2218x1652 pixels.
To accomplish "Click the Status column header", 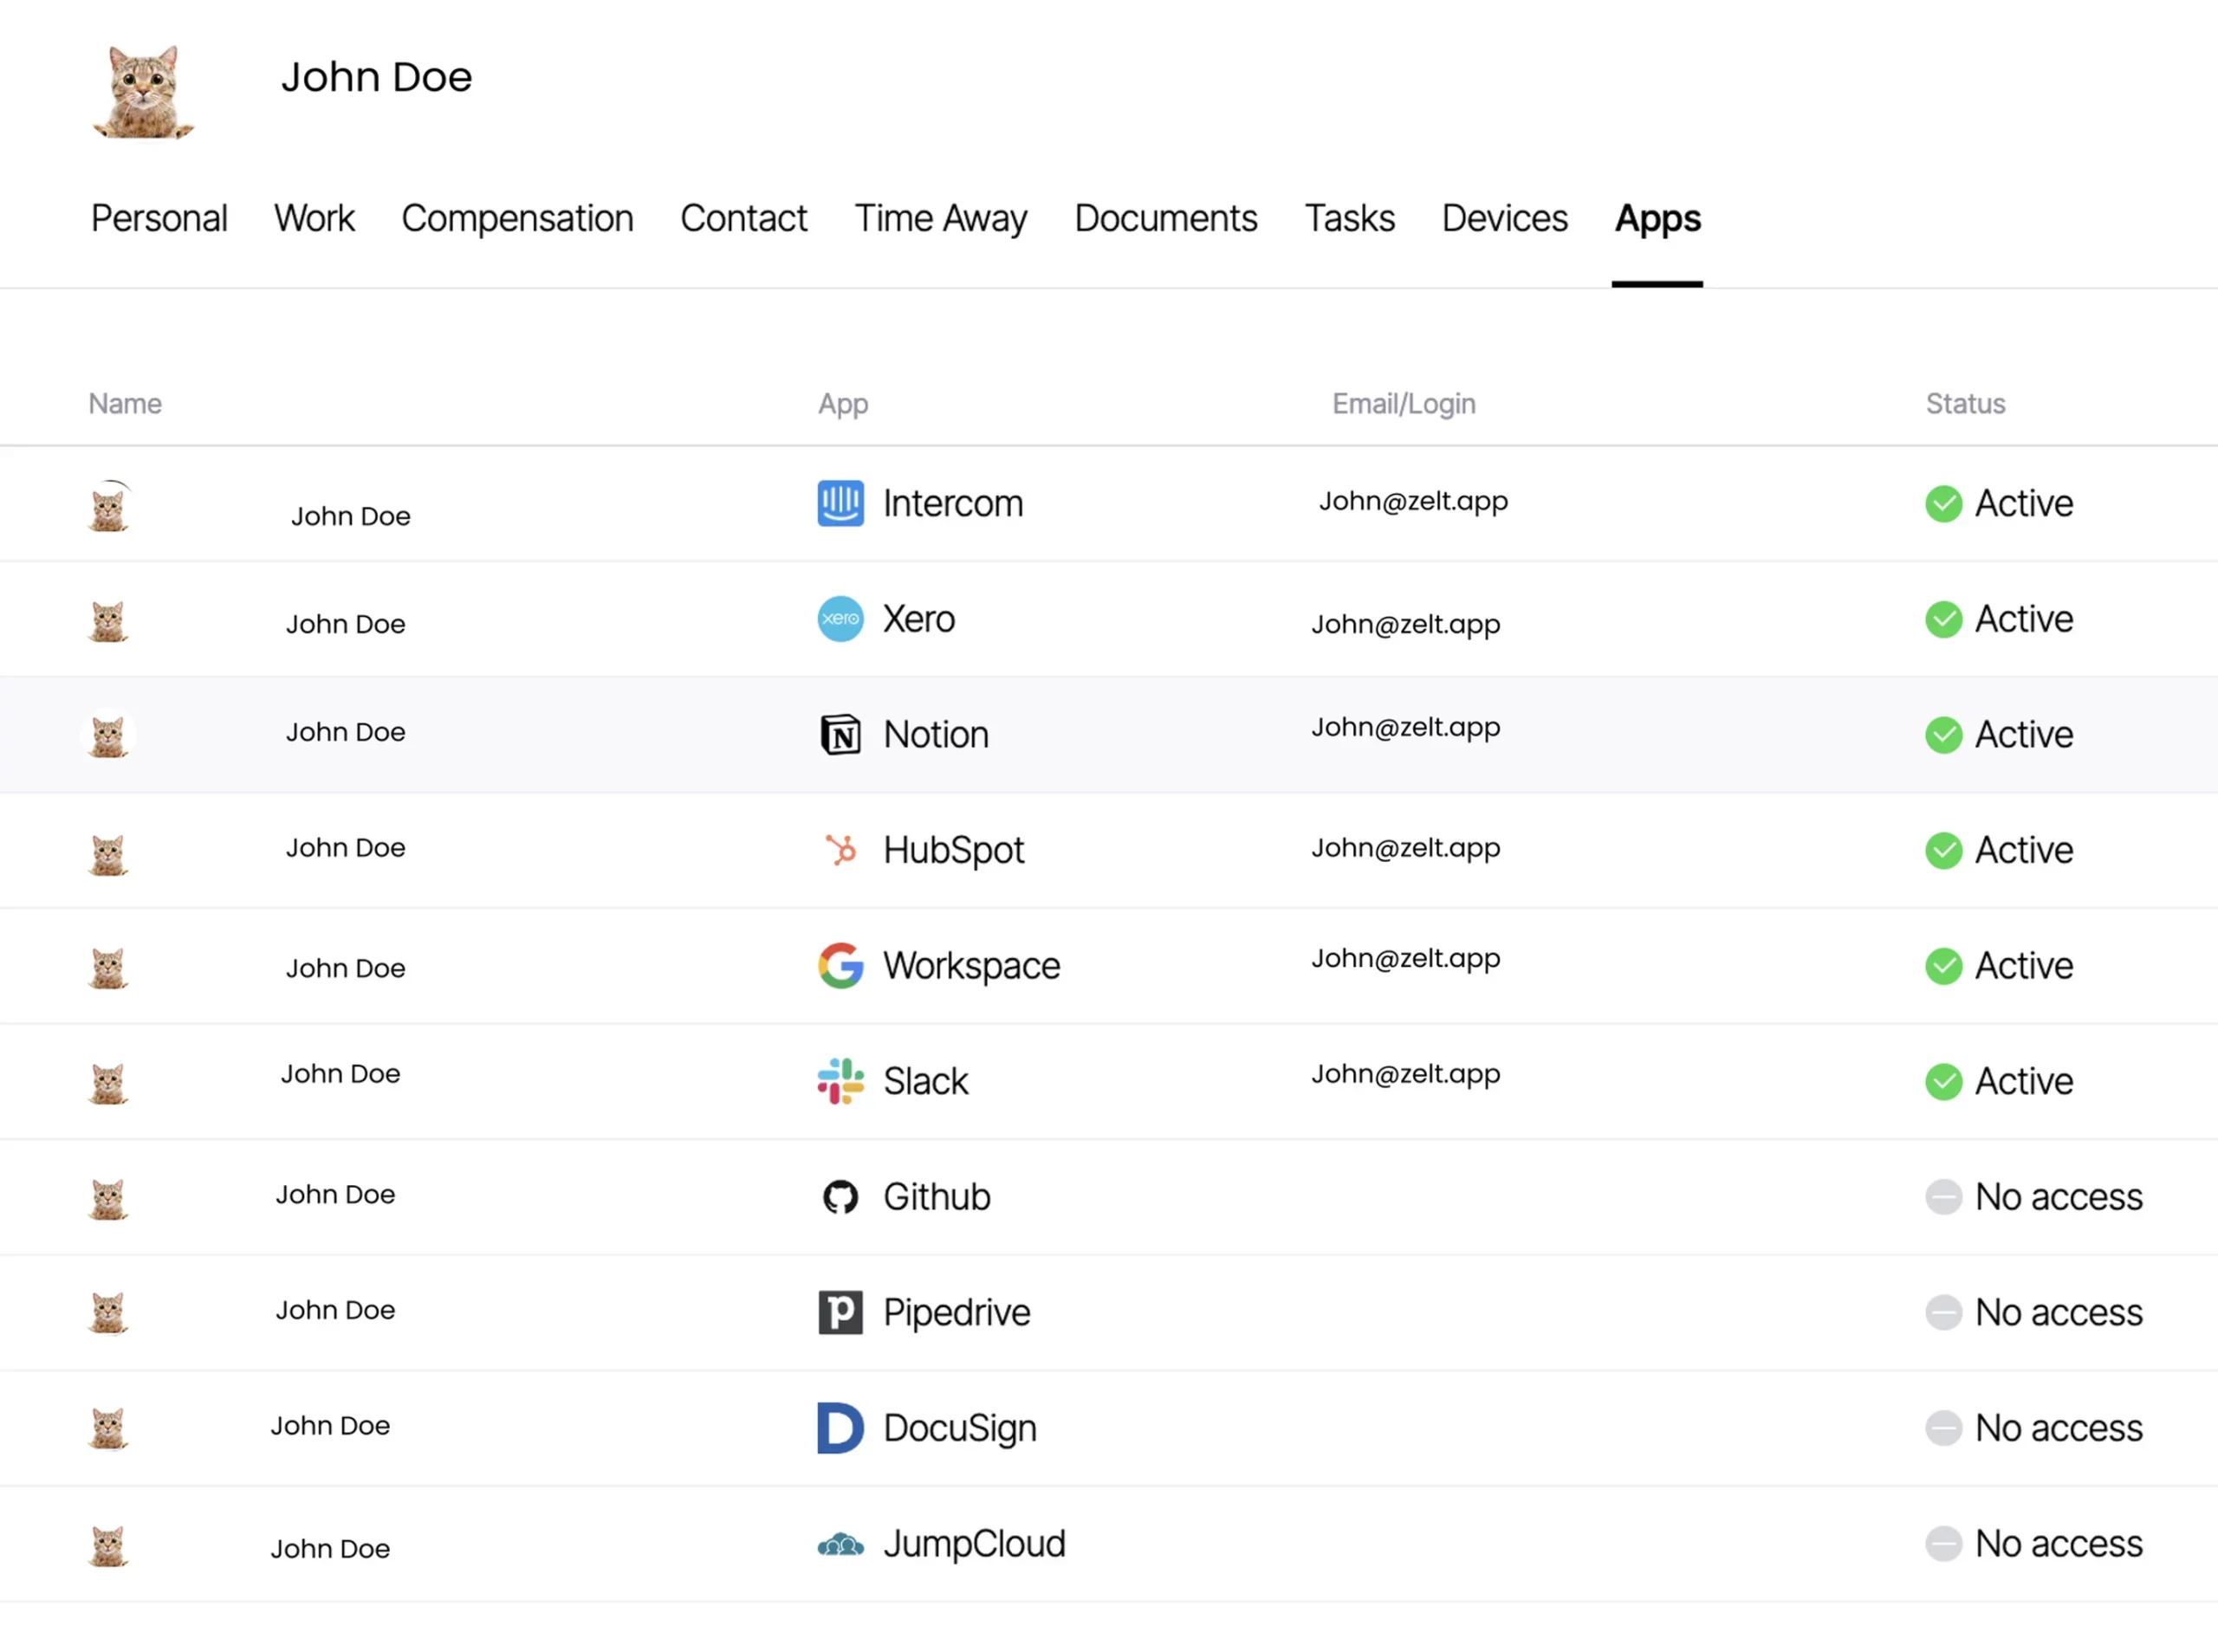I will [x=1965, y=403].
